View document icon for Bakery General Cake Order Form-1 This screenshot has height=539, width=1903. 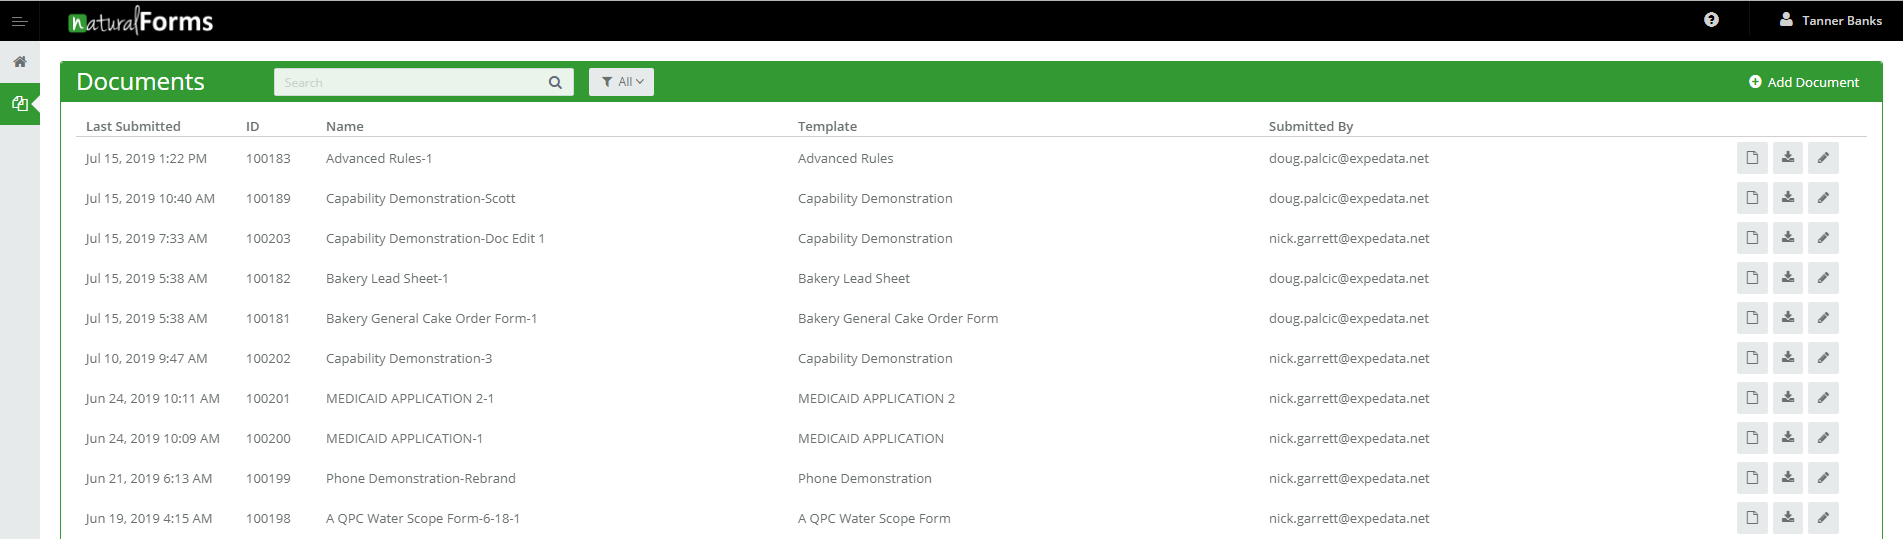pyautogui.click(x=1752, y=318)
